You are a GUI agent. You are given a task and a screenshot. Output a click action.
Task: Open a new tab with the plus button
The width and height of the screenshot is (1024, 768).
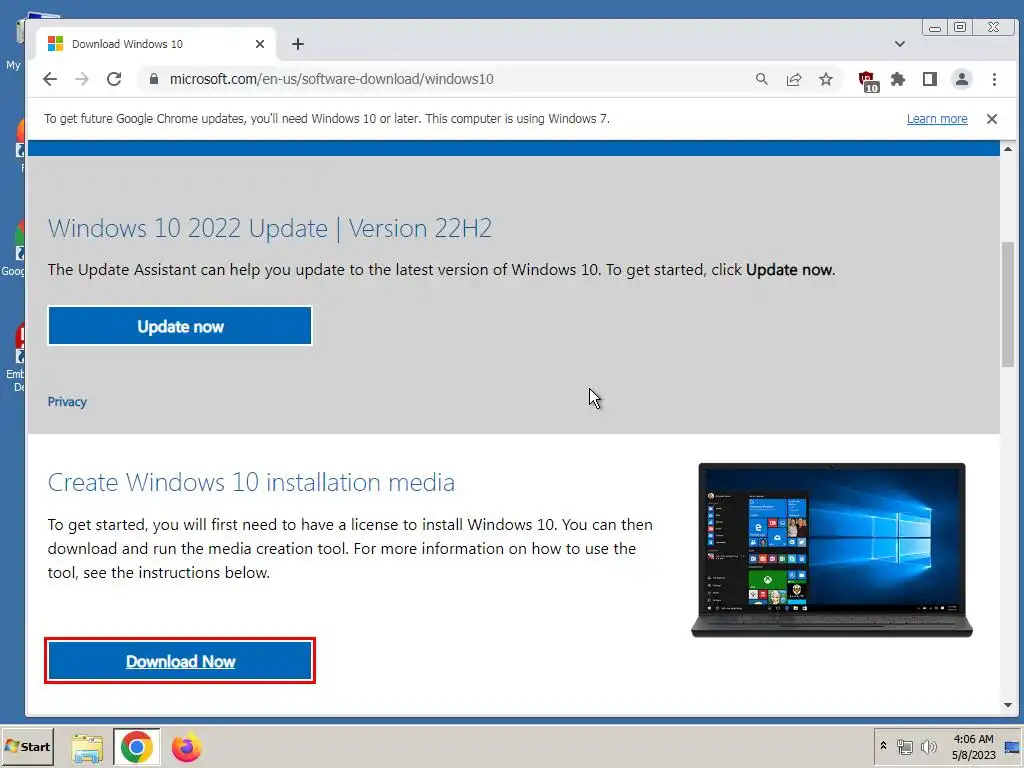298,44
